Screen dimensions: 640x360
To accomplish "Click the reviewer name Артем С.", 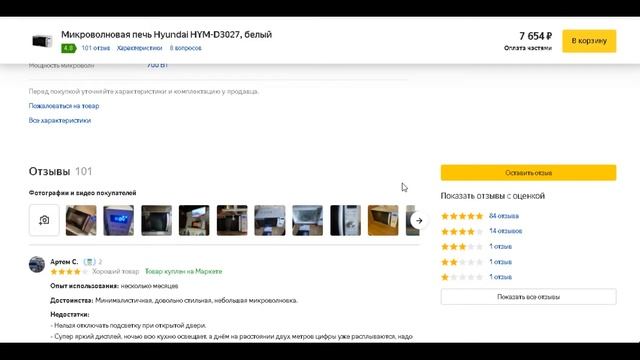I will pos(64,262).
